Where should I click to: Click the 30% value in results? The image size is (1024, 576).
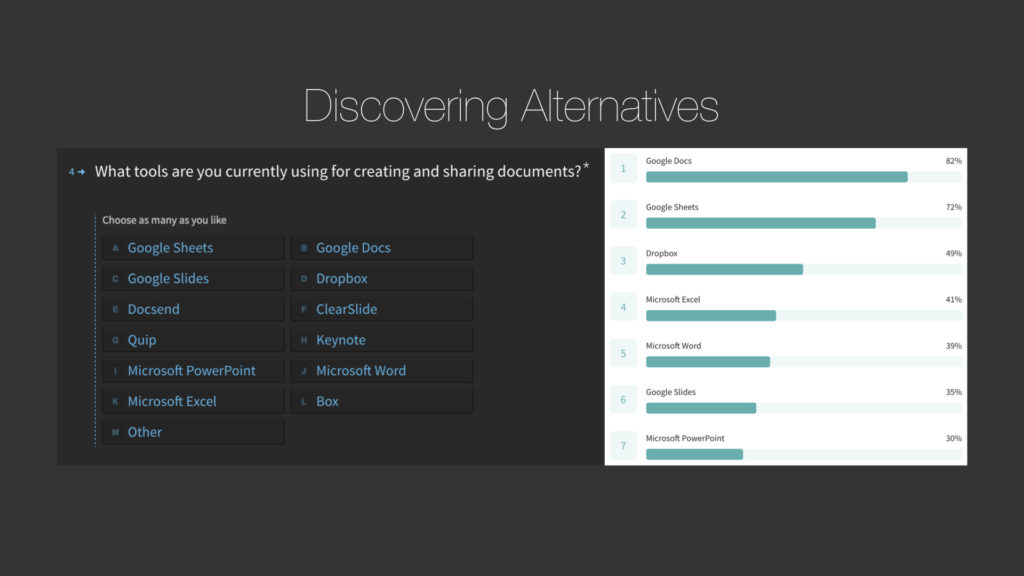953,439
